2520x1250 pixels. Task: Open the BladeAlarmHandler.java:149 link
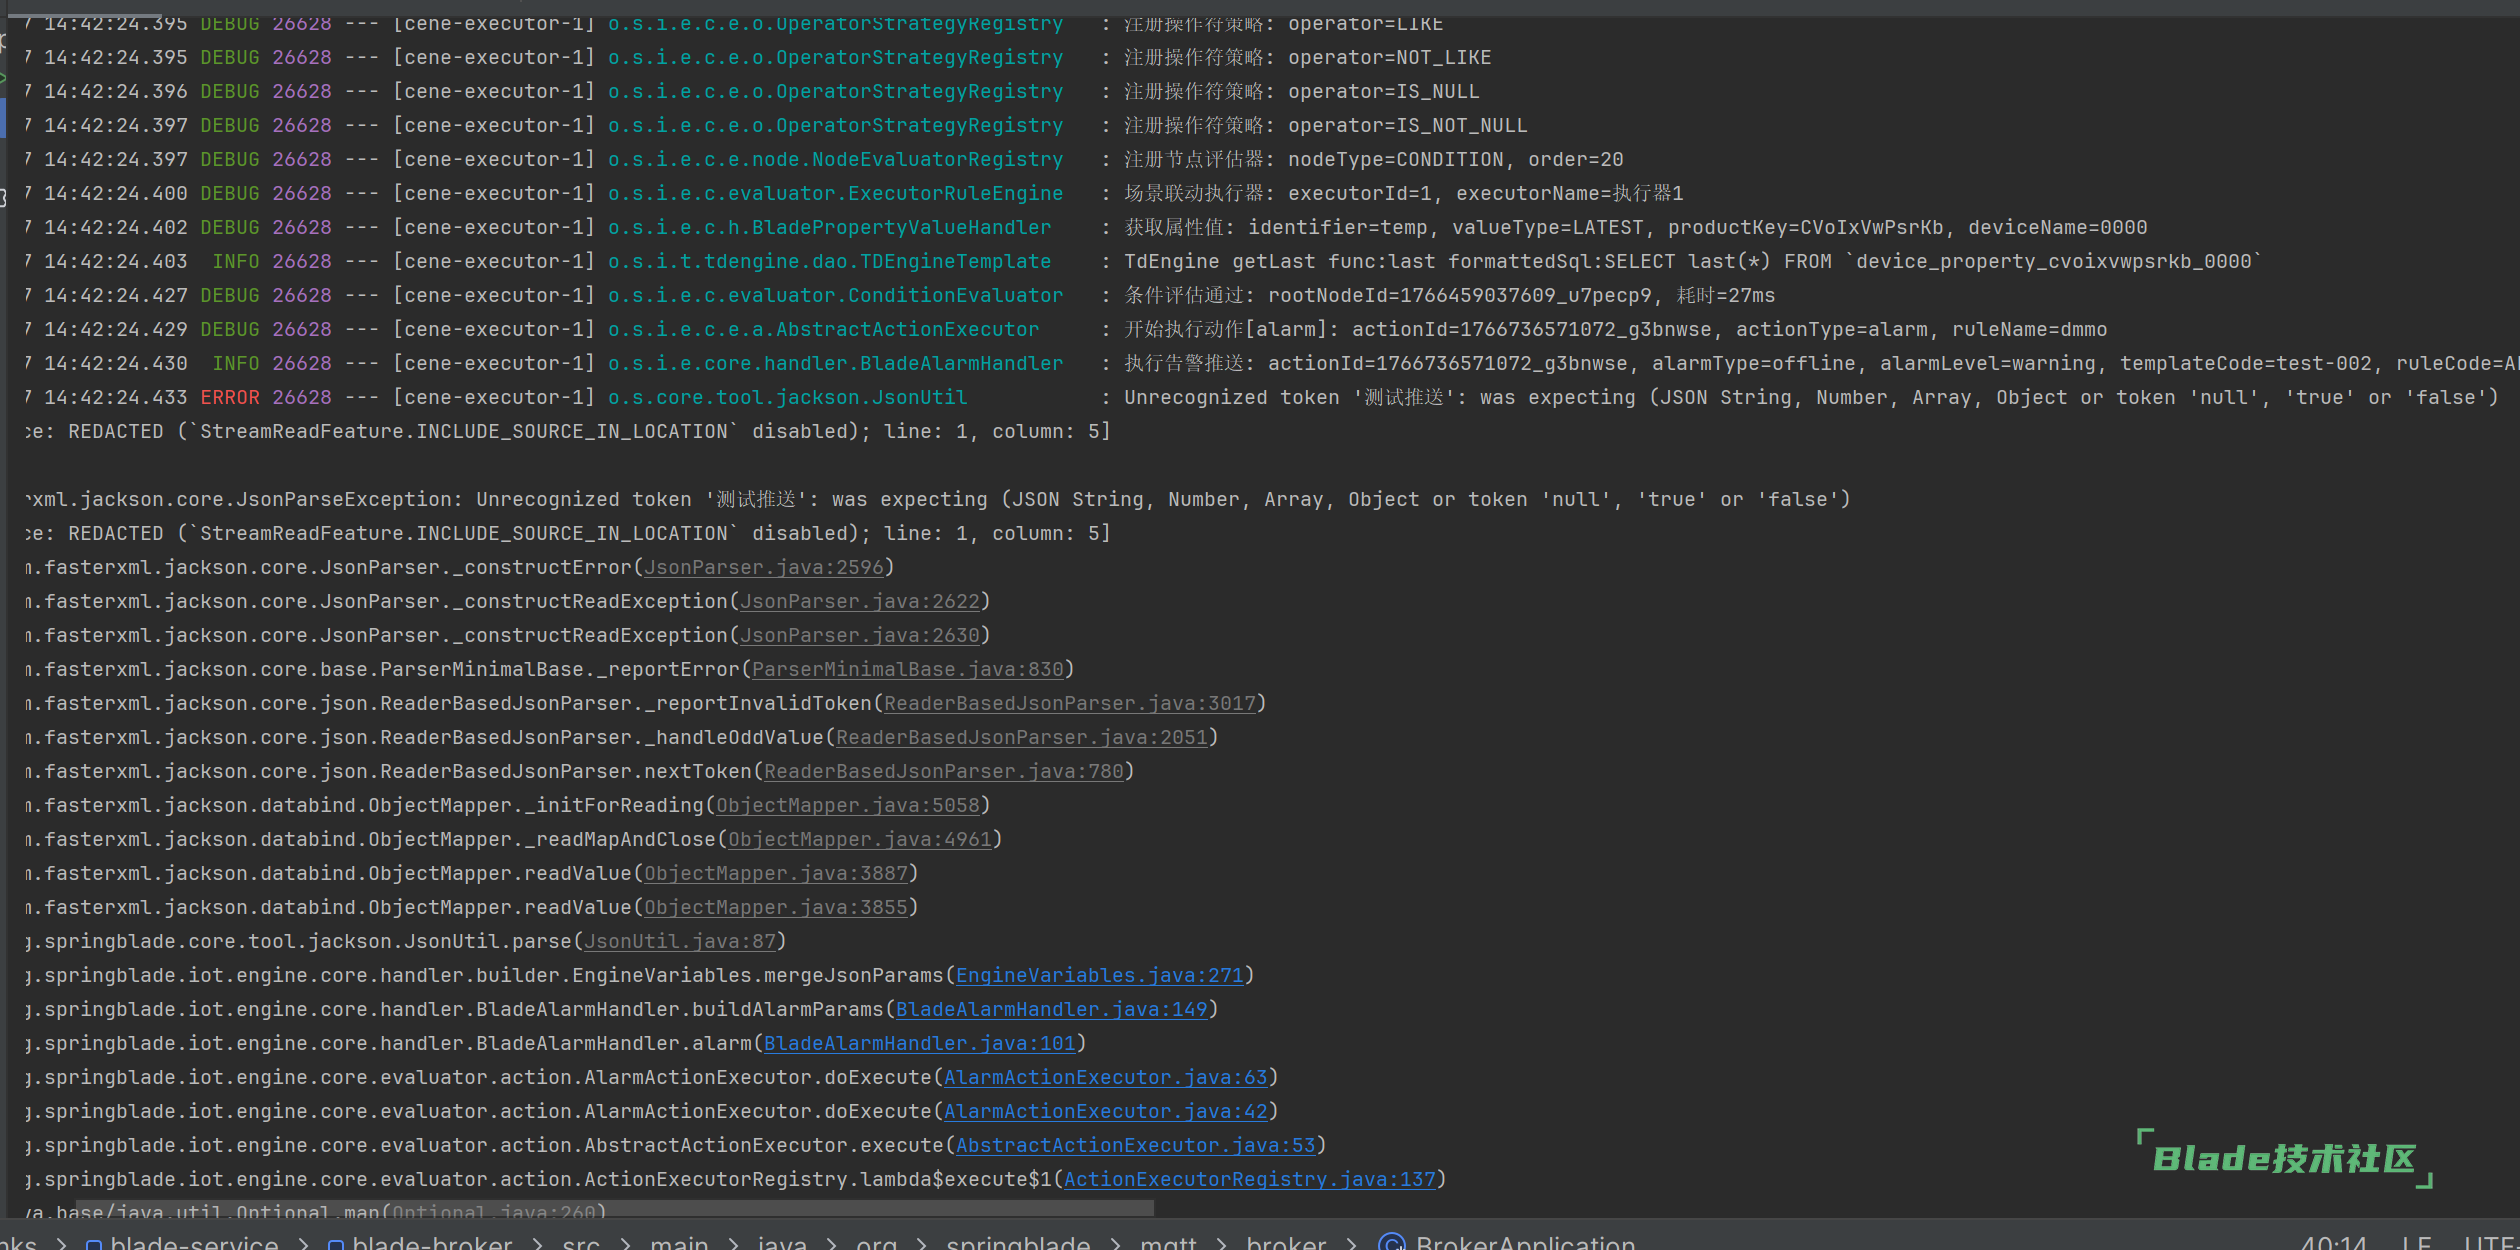coord(1051,1009)
